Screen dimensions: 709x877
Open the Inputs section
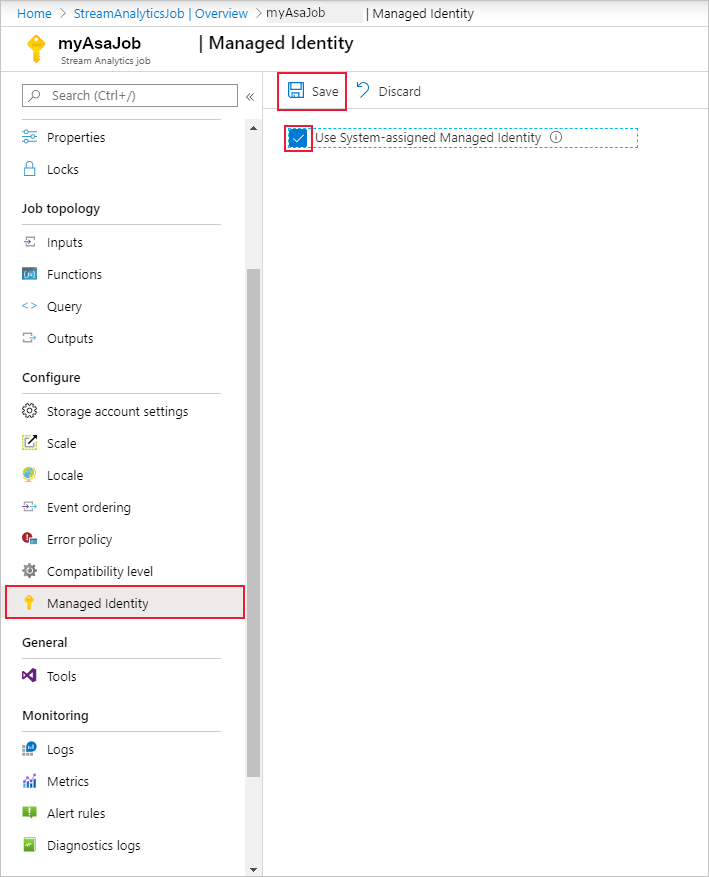[62, 242]
